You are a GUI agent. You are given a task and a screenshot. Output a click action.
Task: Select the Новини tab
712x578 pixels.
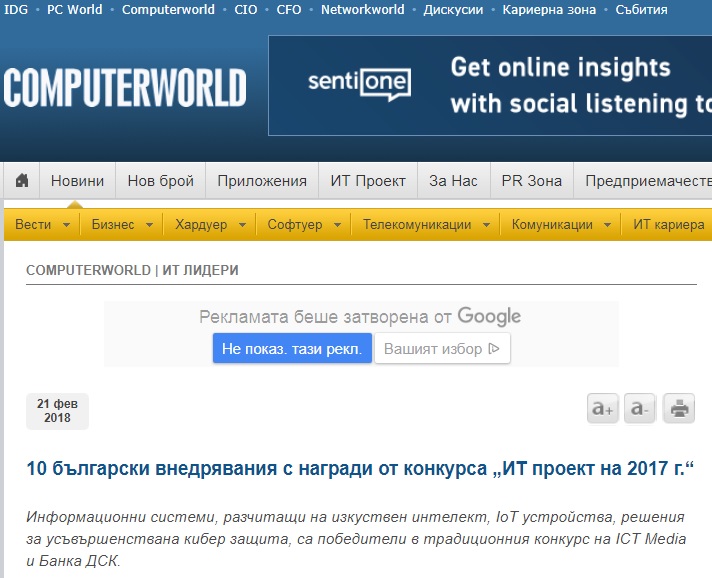[x=77, y=181]
